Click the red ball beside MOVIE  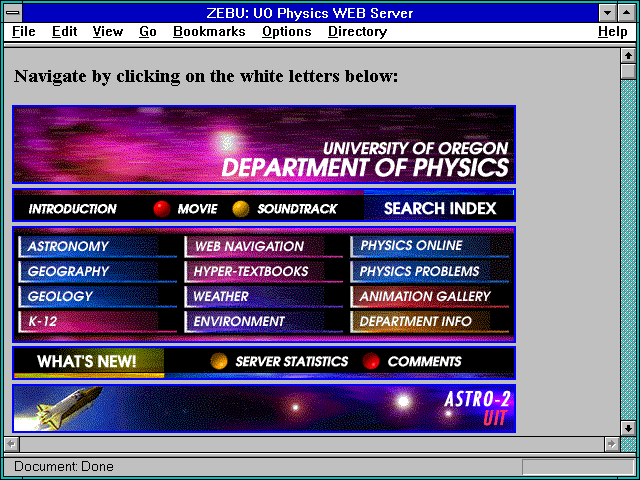162,209
